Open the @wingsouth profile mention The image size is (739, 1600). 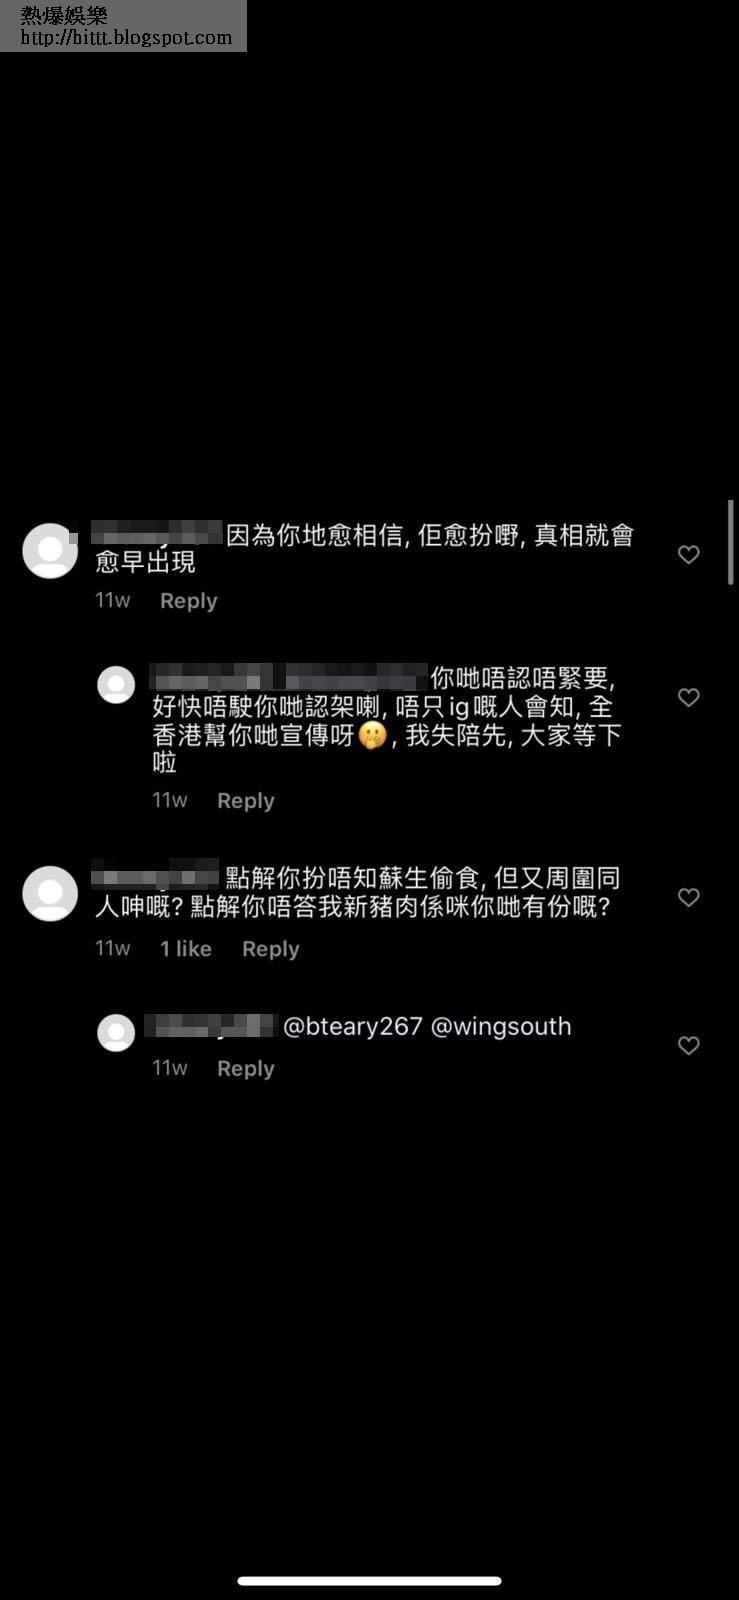(x=500, y=1027)
